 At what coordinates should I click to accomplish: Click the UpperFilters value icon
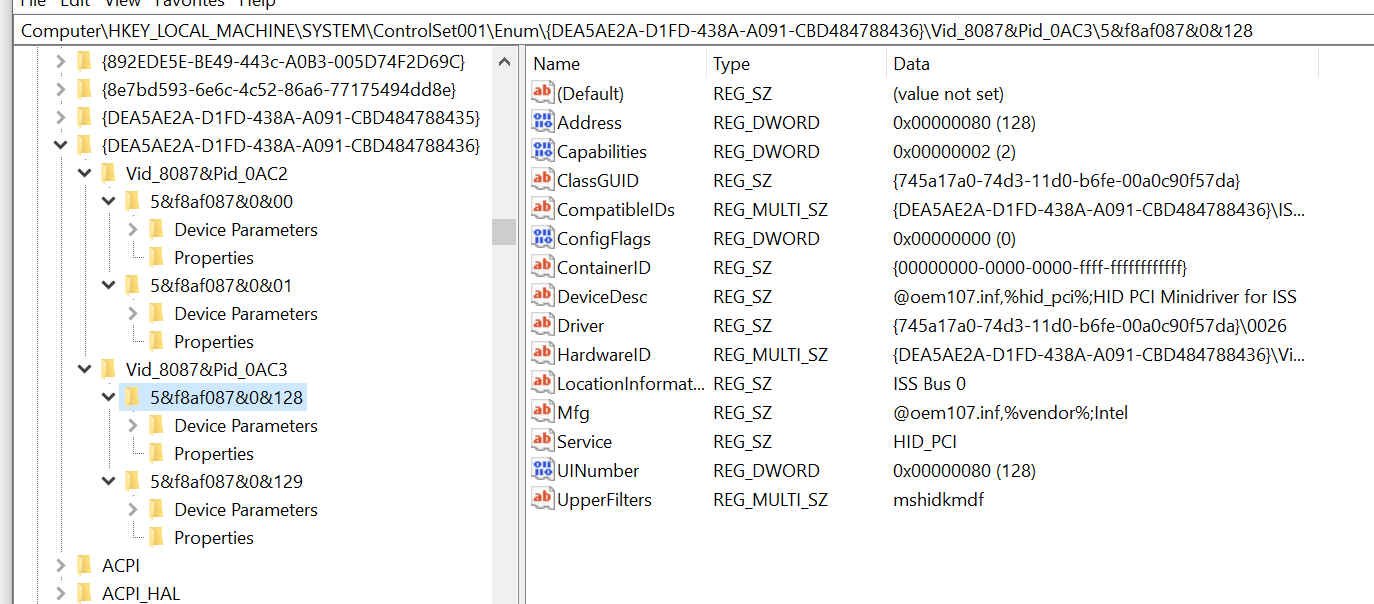point(543,499)
